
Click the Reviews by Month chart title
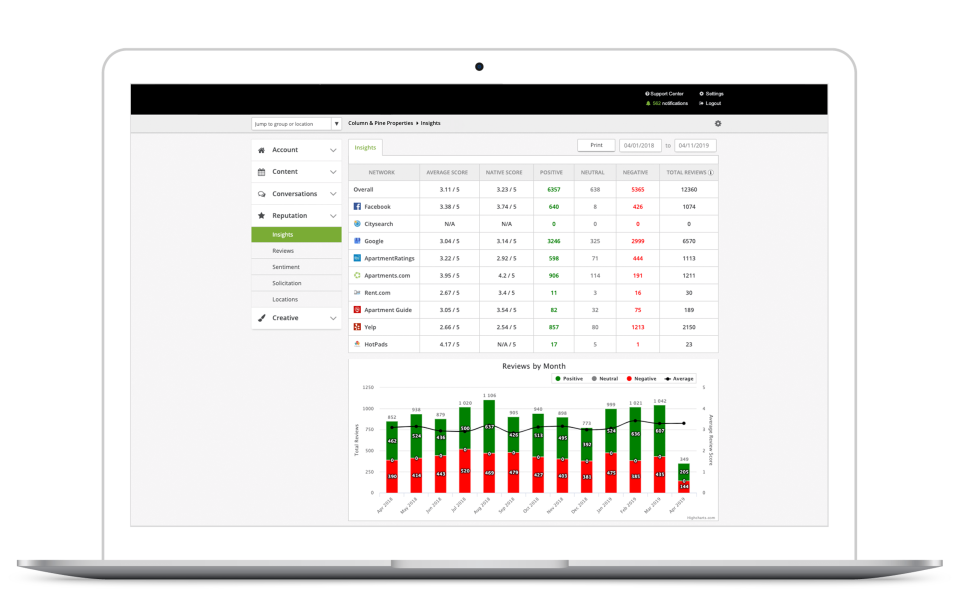click(x=534, y=366)
